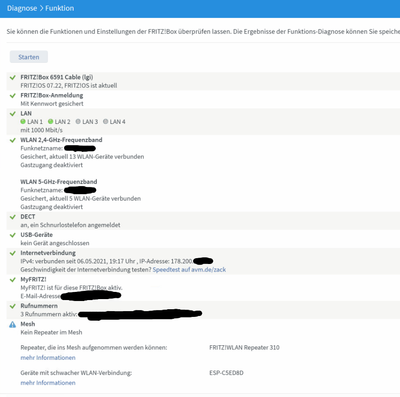
Task: Click the mit 1000 Mbit/s text
Action: (x=42, y=130)
